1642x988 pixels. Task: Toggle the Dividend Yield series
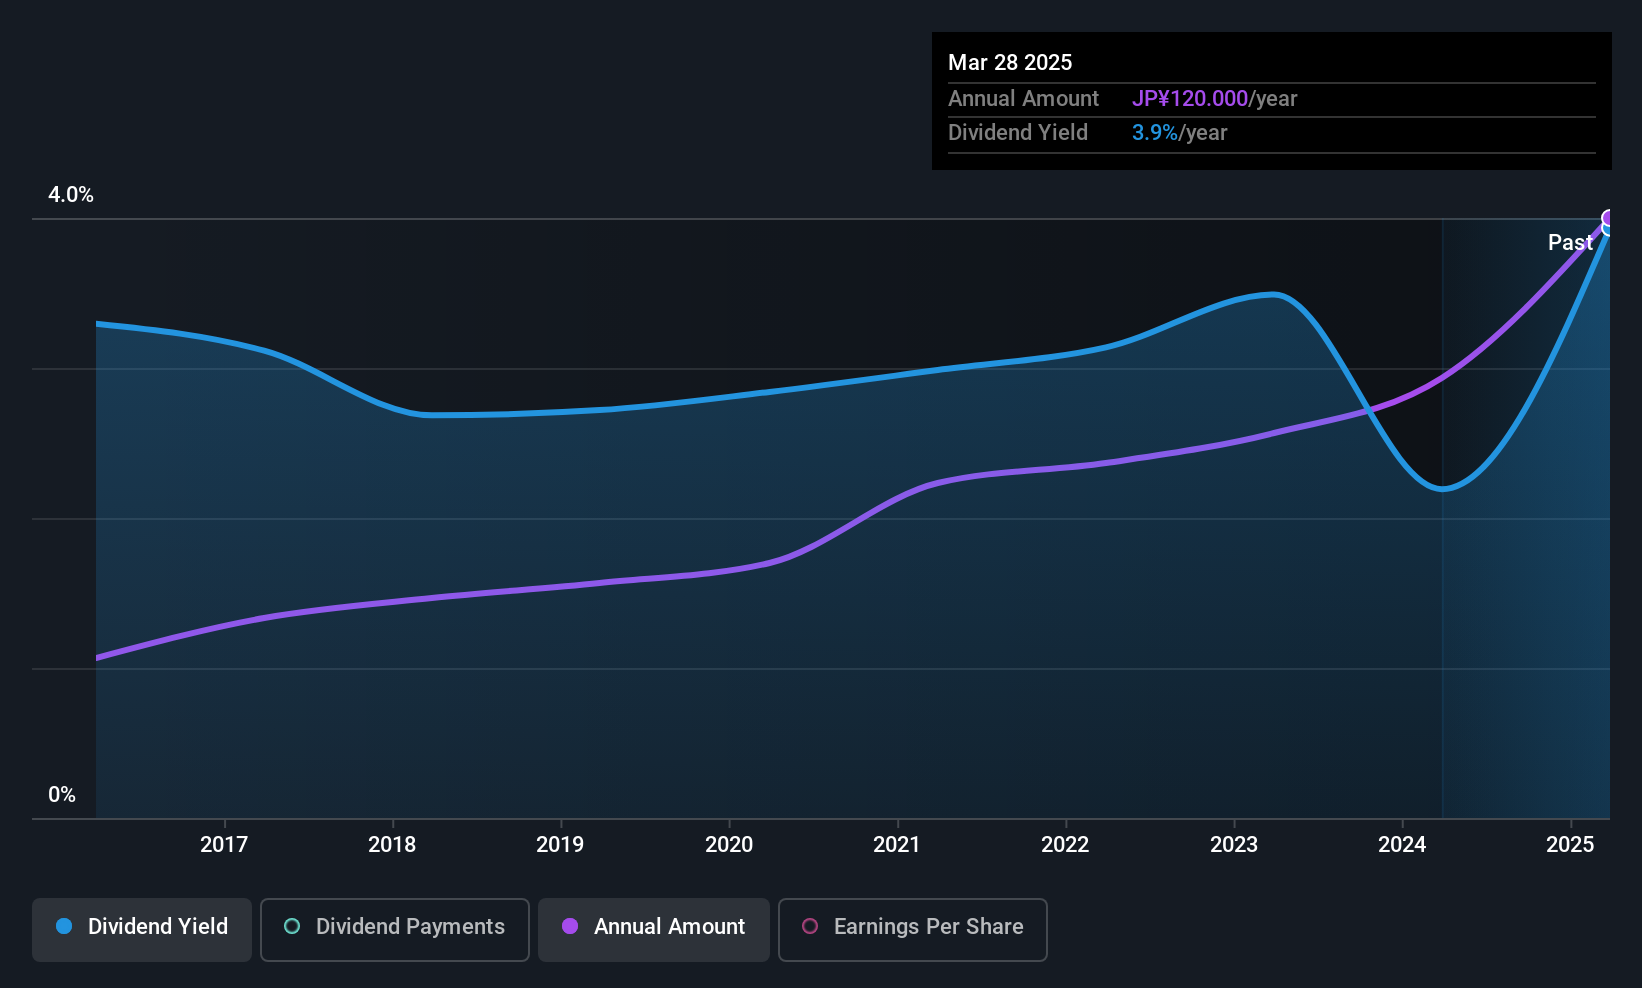coord(142,929)
